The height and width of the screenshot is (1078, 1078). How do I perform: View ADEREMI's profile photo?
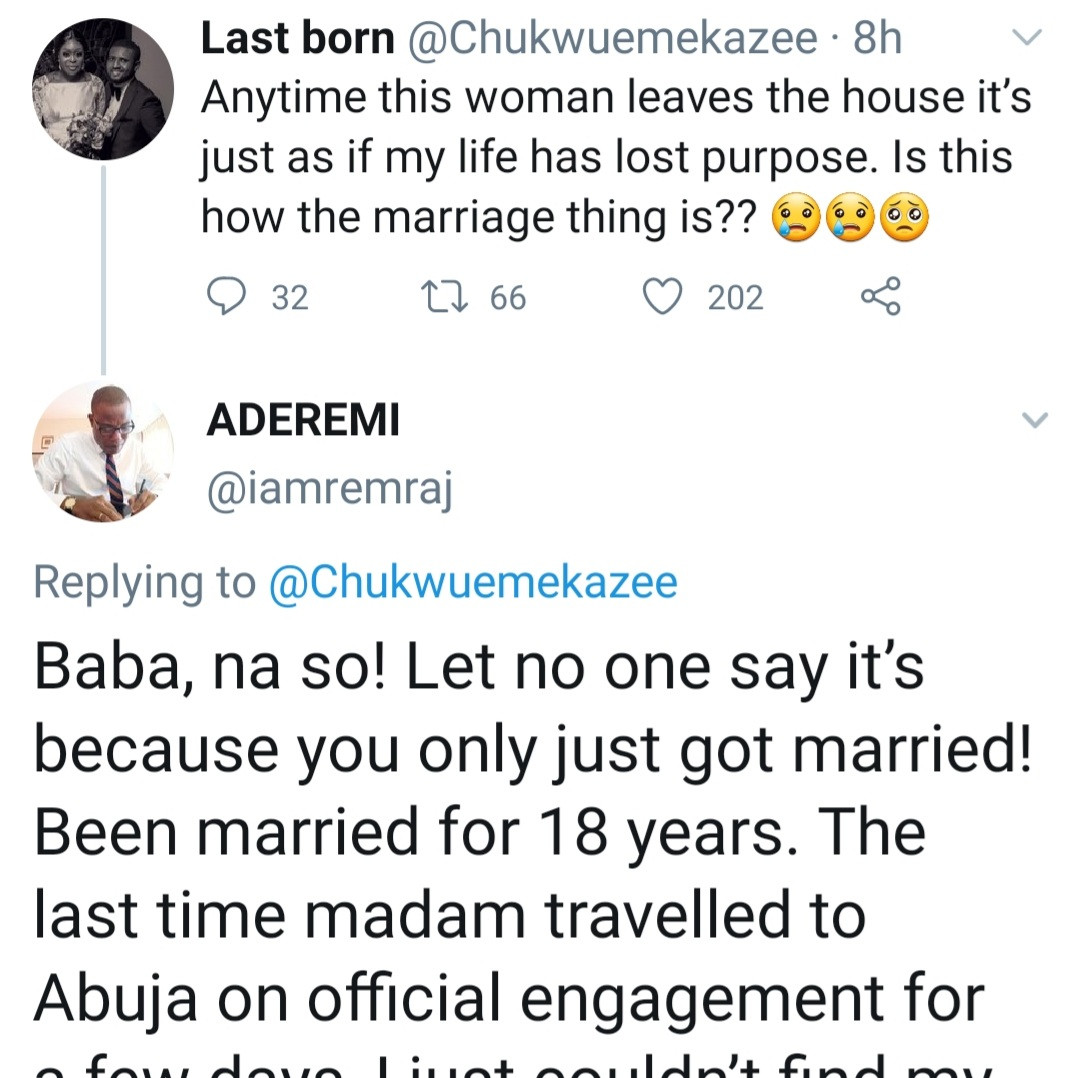pos(102,452)
